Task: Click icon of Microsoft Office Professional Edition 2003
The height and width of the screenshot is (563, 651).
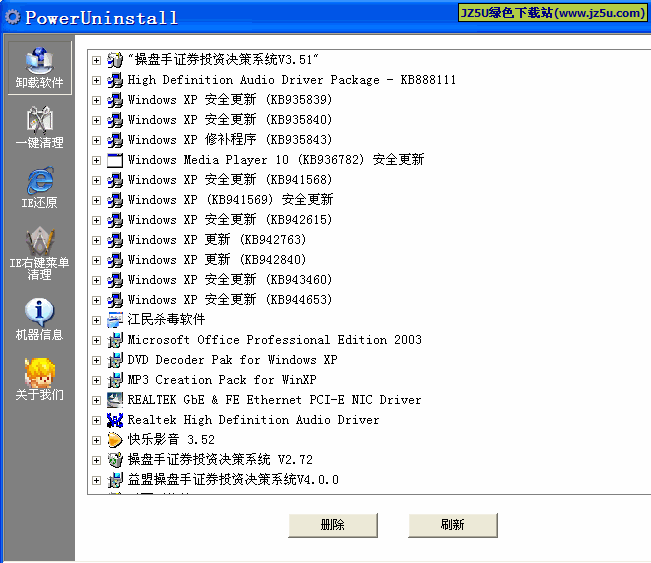Action: (x=115, y=340)
